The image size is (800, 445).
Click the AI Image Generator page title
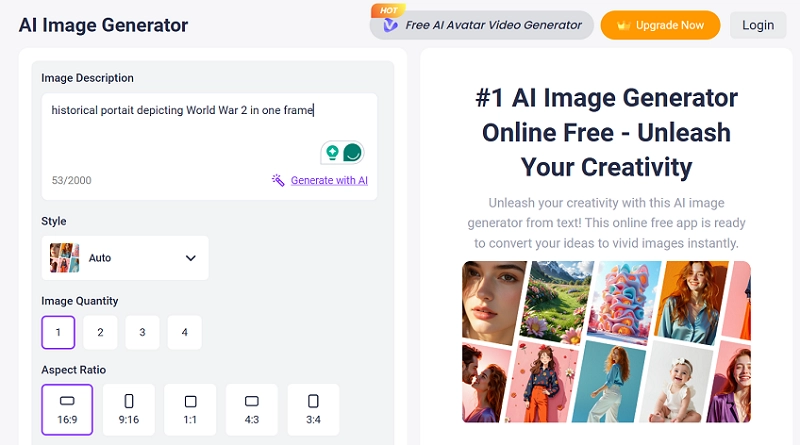click(x=104, y=25)
